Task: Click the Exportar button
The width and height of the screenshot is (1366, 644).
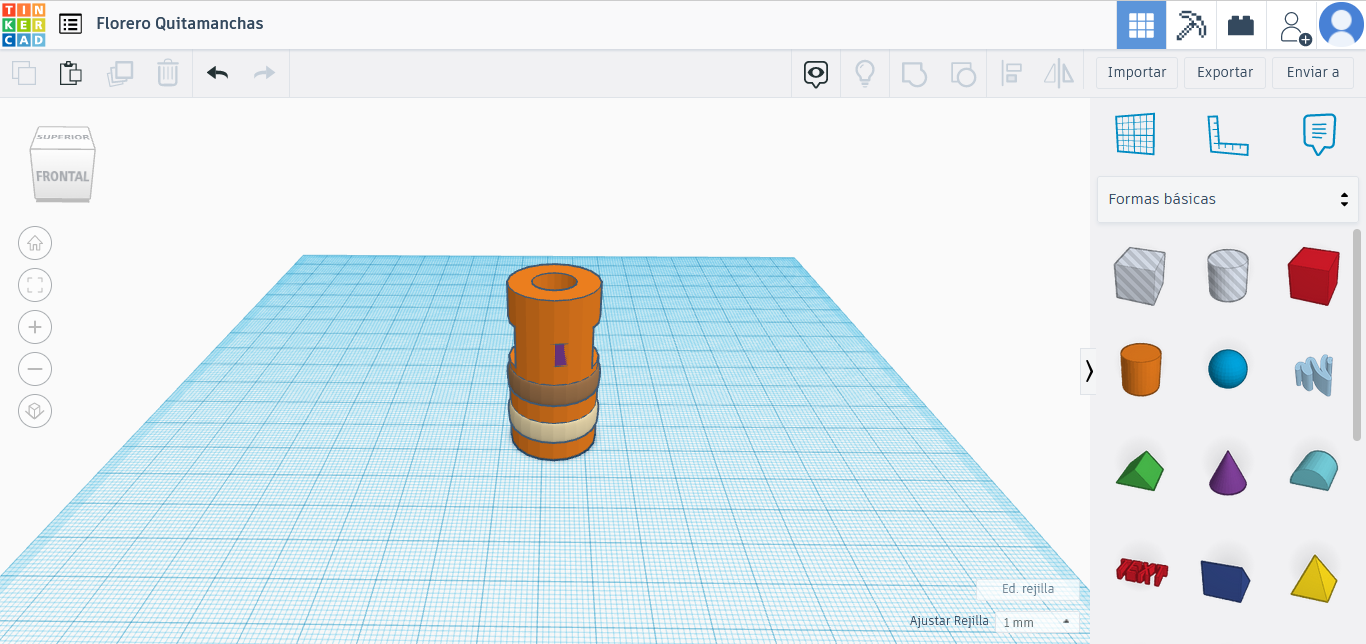Action: [x=1225, y=73]
